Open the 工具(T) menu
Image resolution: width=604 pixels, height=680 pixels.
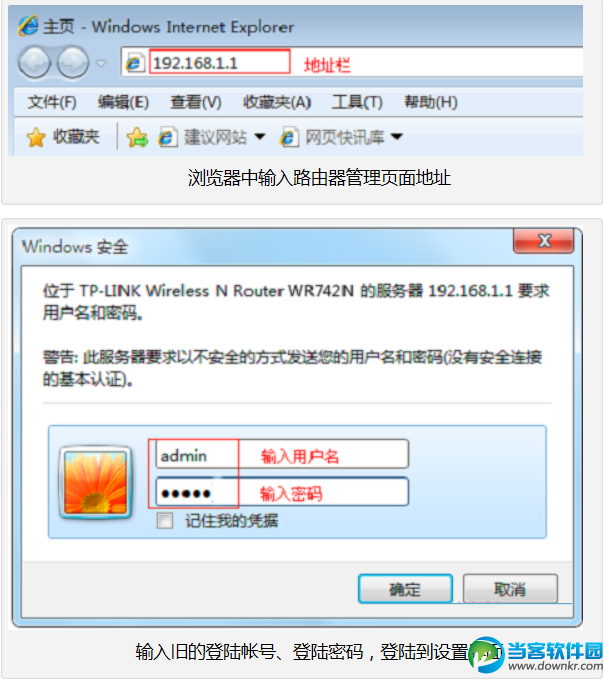pos(357,102)
